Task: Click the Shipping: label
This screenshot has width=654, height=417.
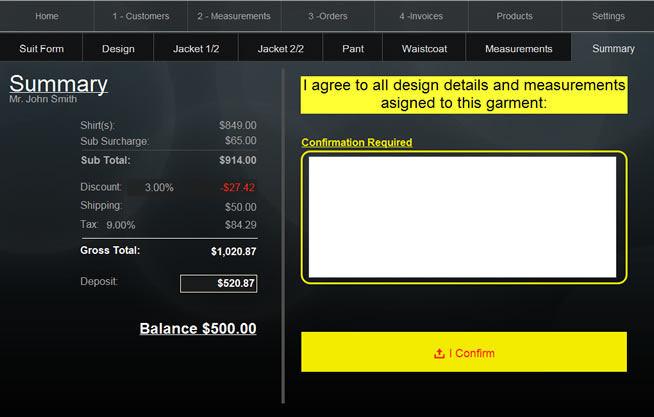Action: 101,206
